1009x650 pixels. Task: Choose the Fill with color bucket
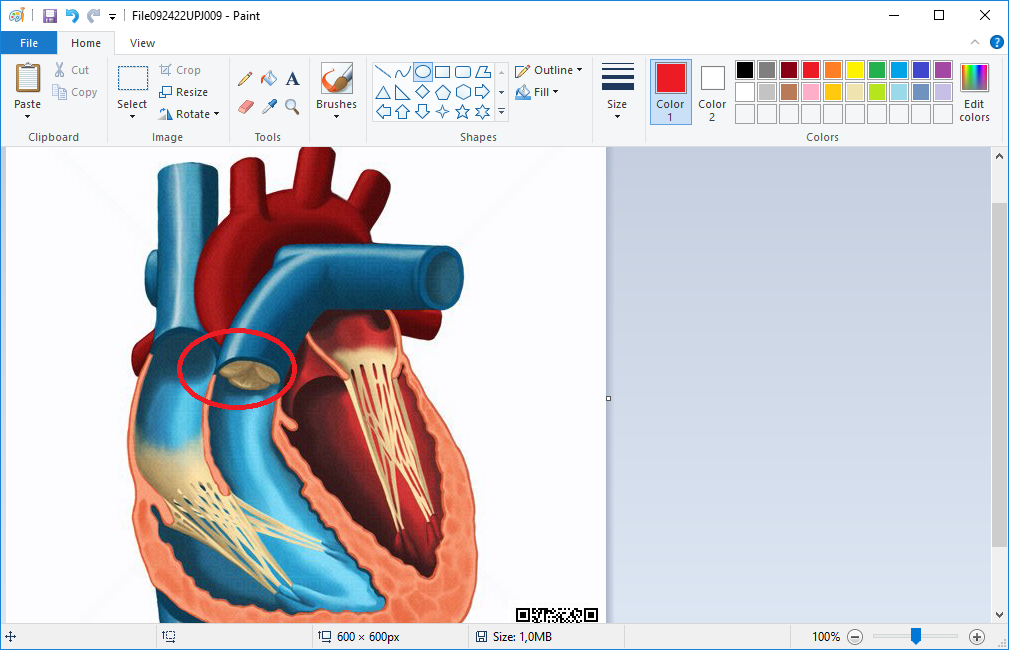point(268,78)
